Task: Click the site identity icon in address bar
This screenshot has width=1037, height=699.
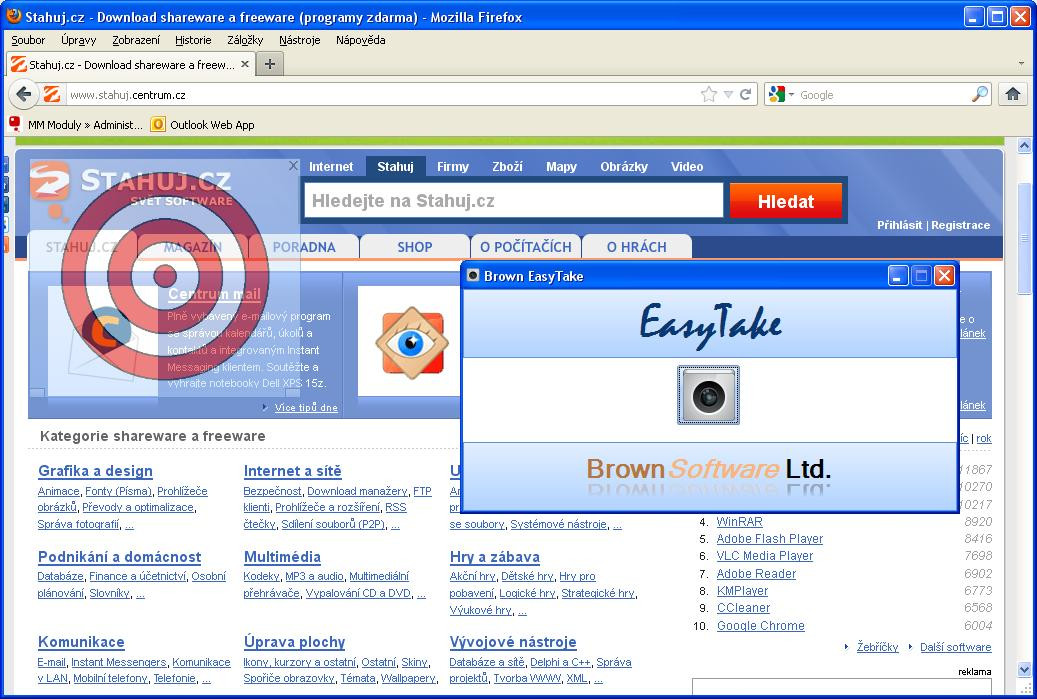Action: tap(52, 95)
